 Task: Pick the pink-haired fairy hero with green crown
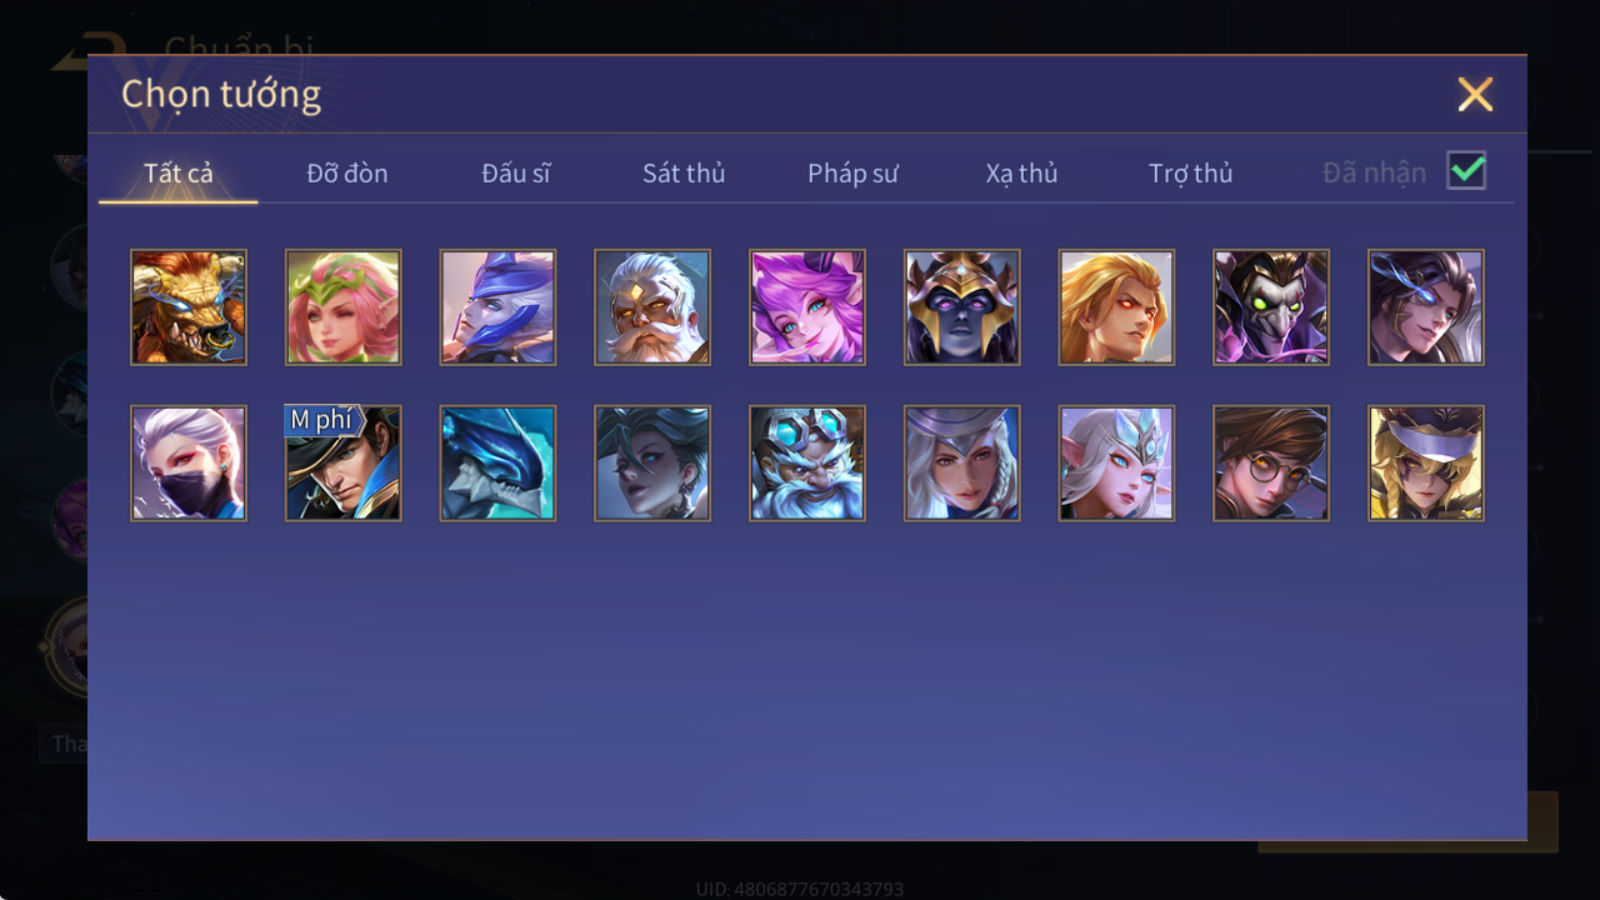tap(343, 307)
